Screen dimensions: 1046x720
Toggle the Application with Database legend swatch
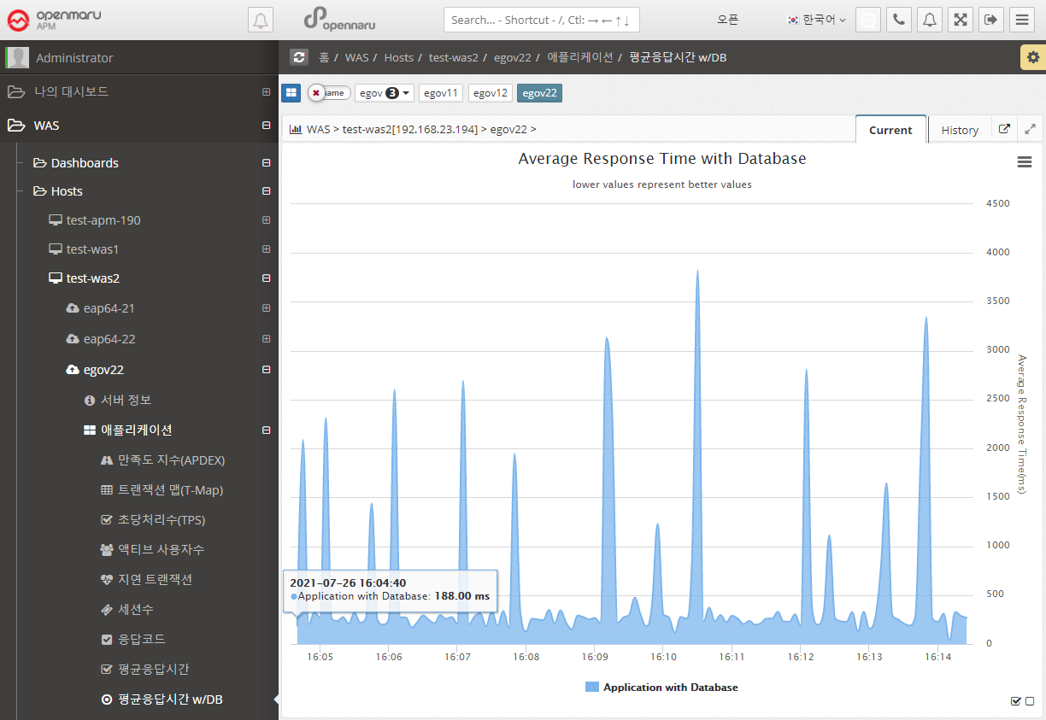coord(591,687)
